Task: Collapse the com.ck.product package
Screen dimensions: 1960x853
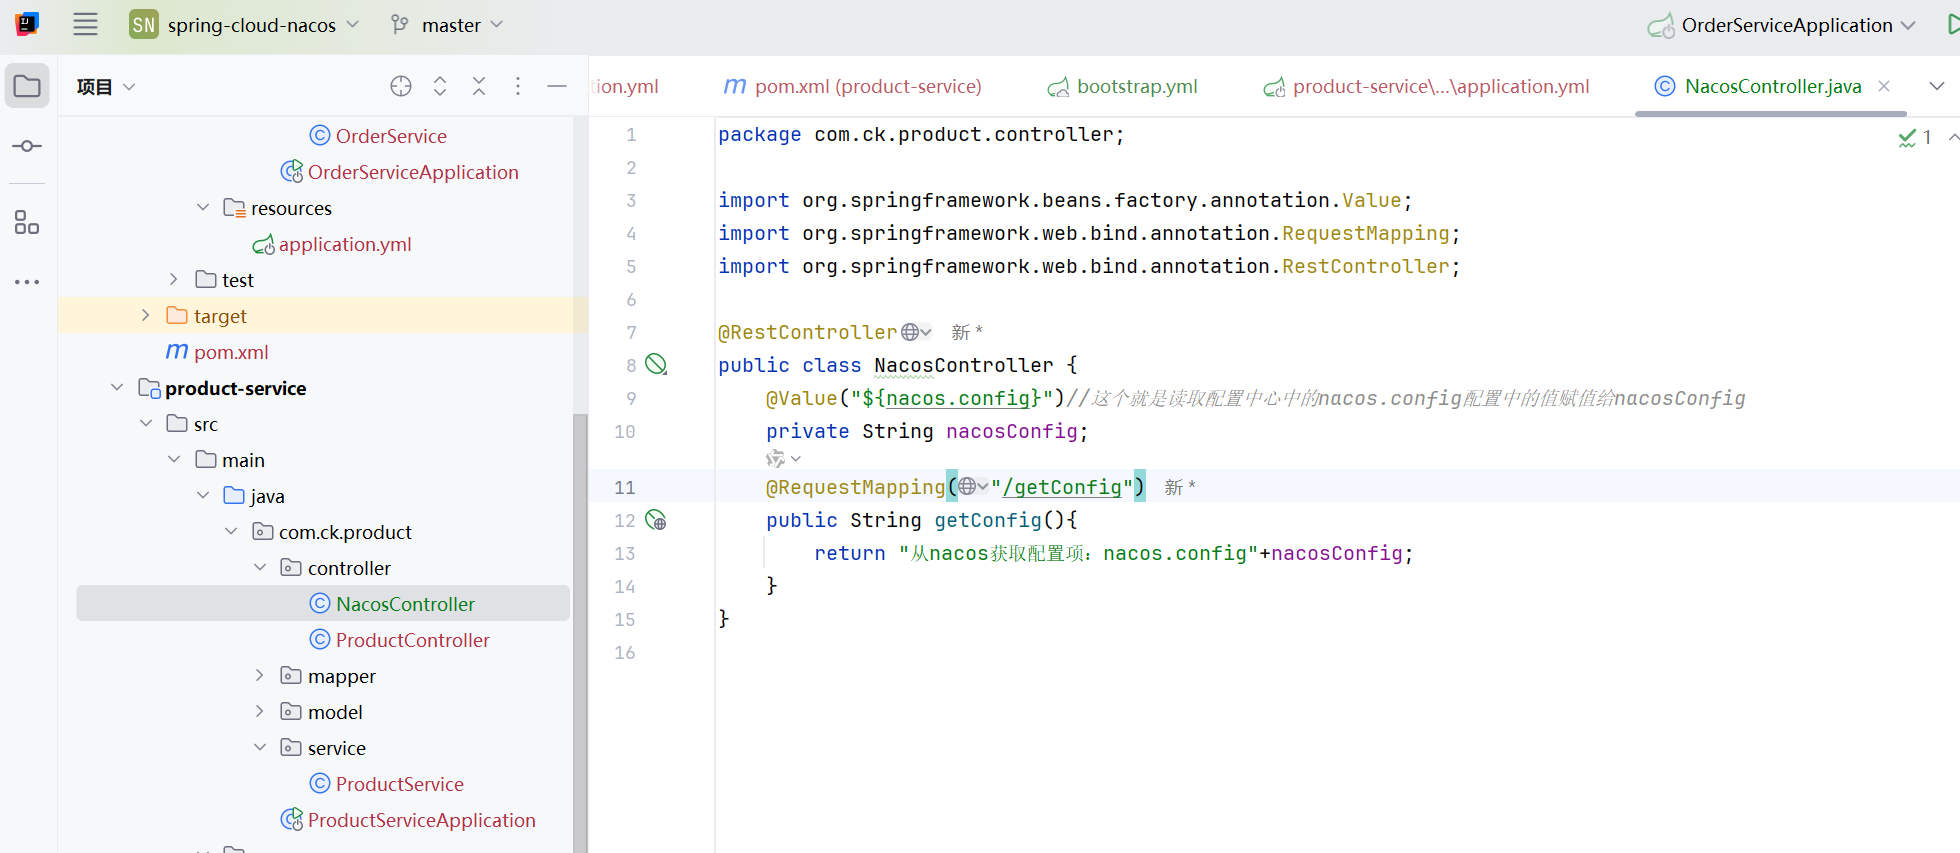Action: [x=231, y=531]
